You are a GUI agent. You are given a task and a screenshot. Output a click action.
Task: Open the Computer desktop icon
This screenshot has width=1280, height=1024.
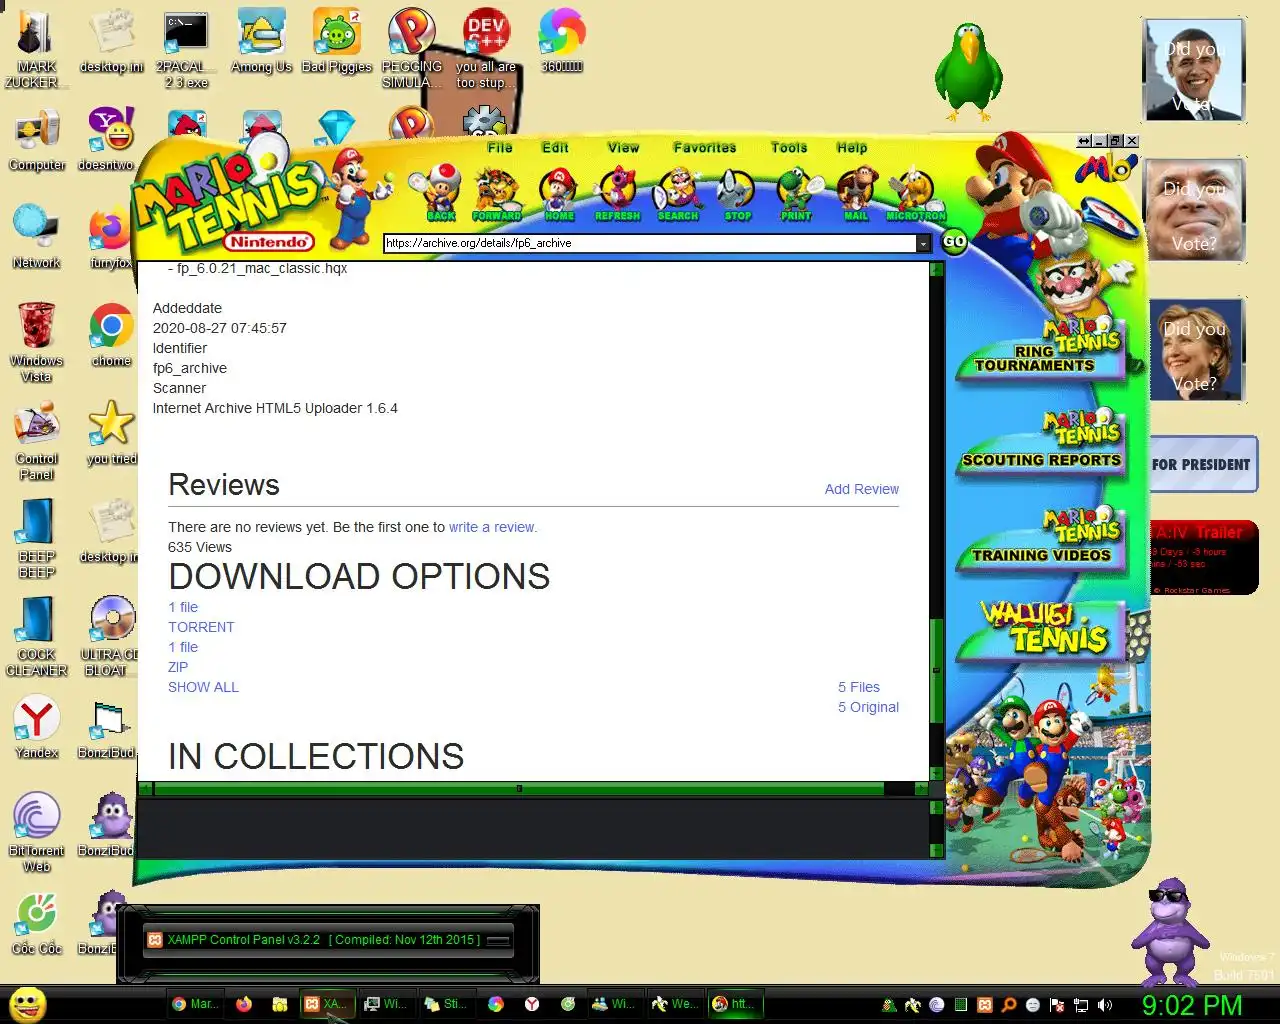pyautogui.click(x=37, y=141)
